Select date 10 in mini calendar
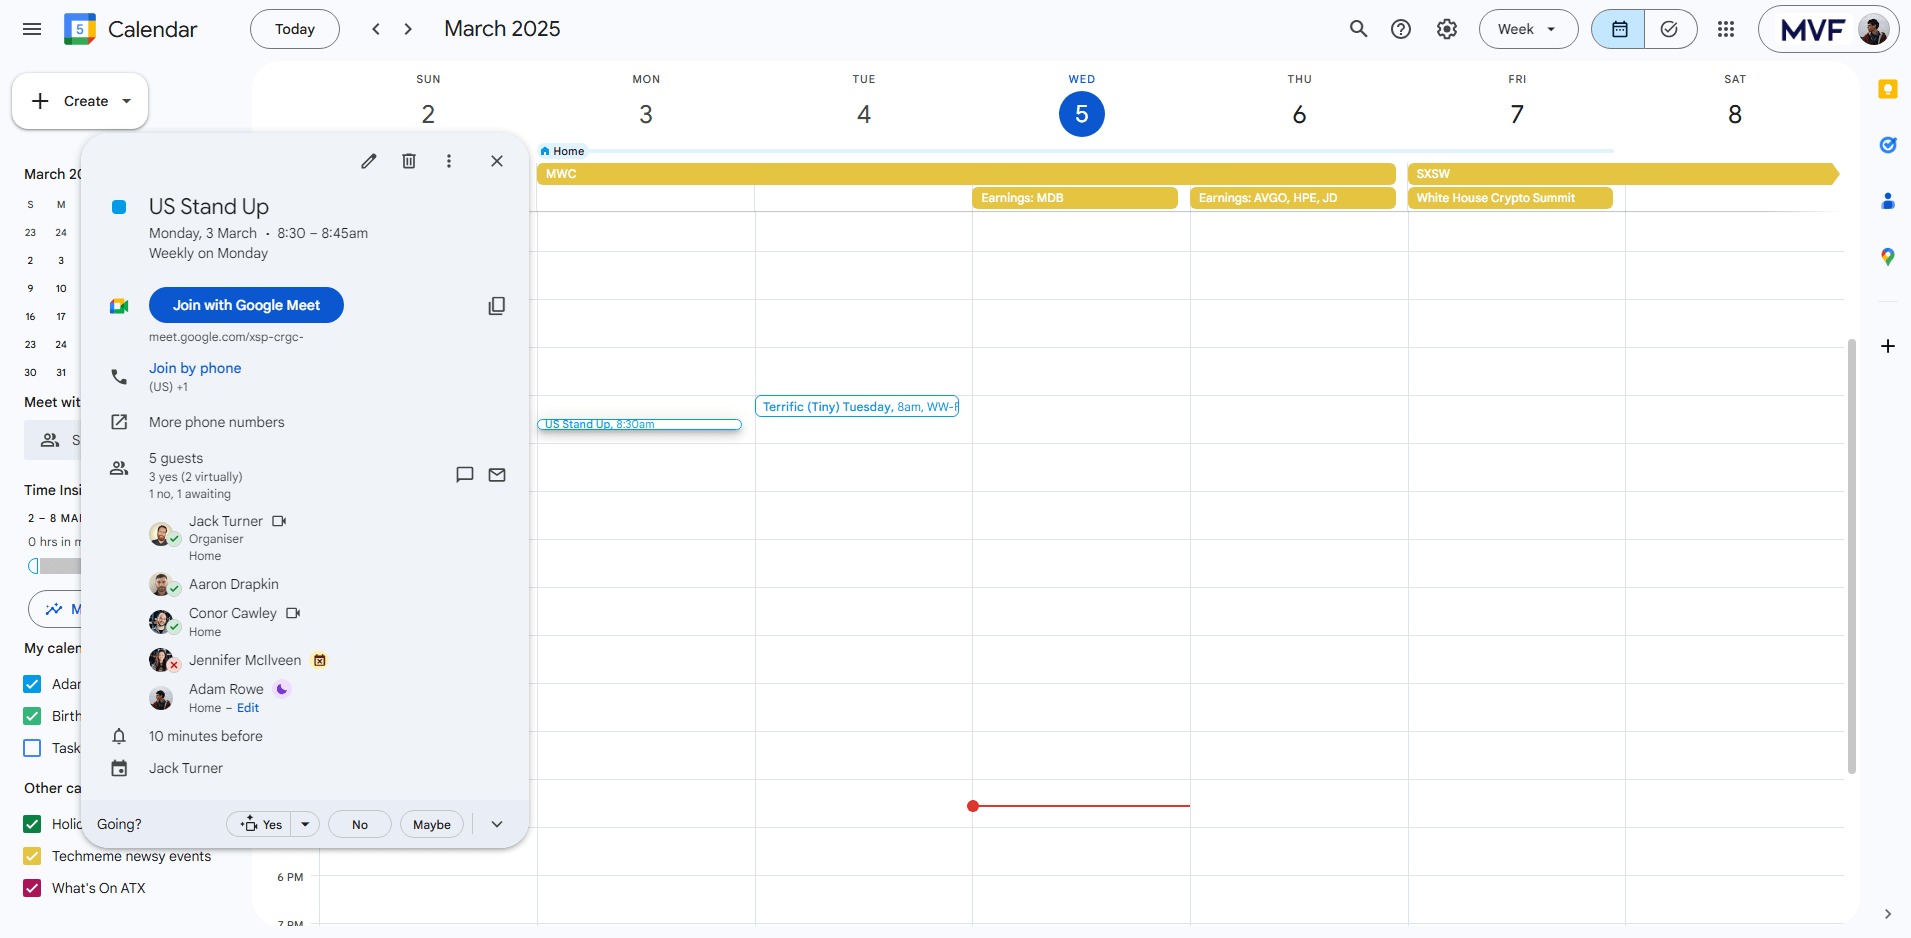 coord(61,288)
